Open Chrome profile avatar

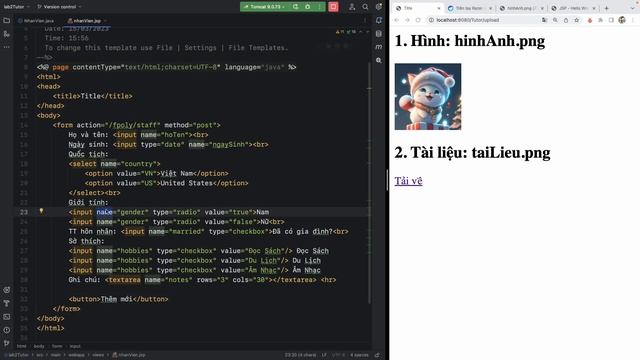point(622,20)
